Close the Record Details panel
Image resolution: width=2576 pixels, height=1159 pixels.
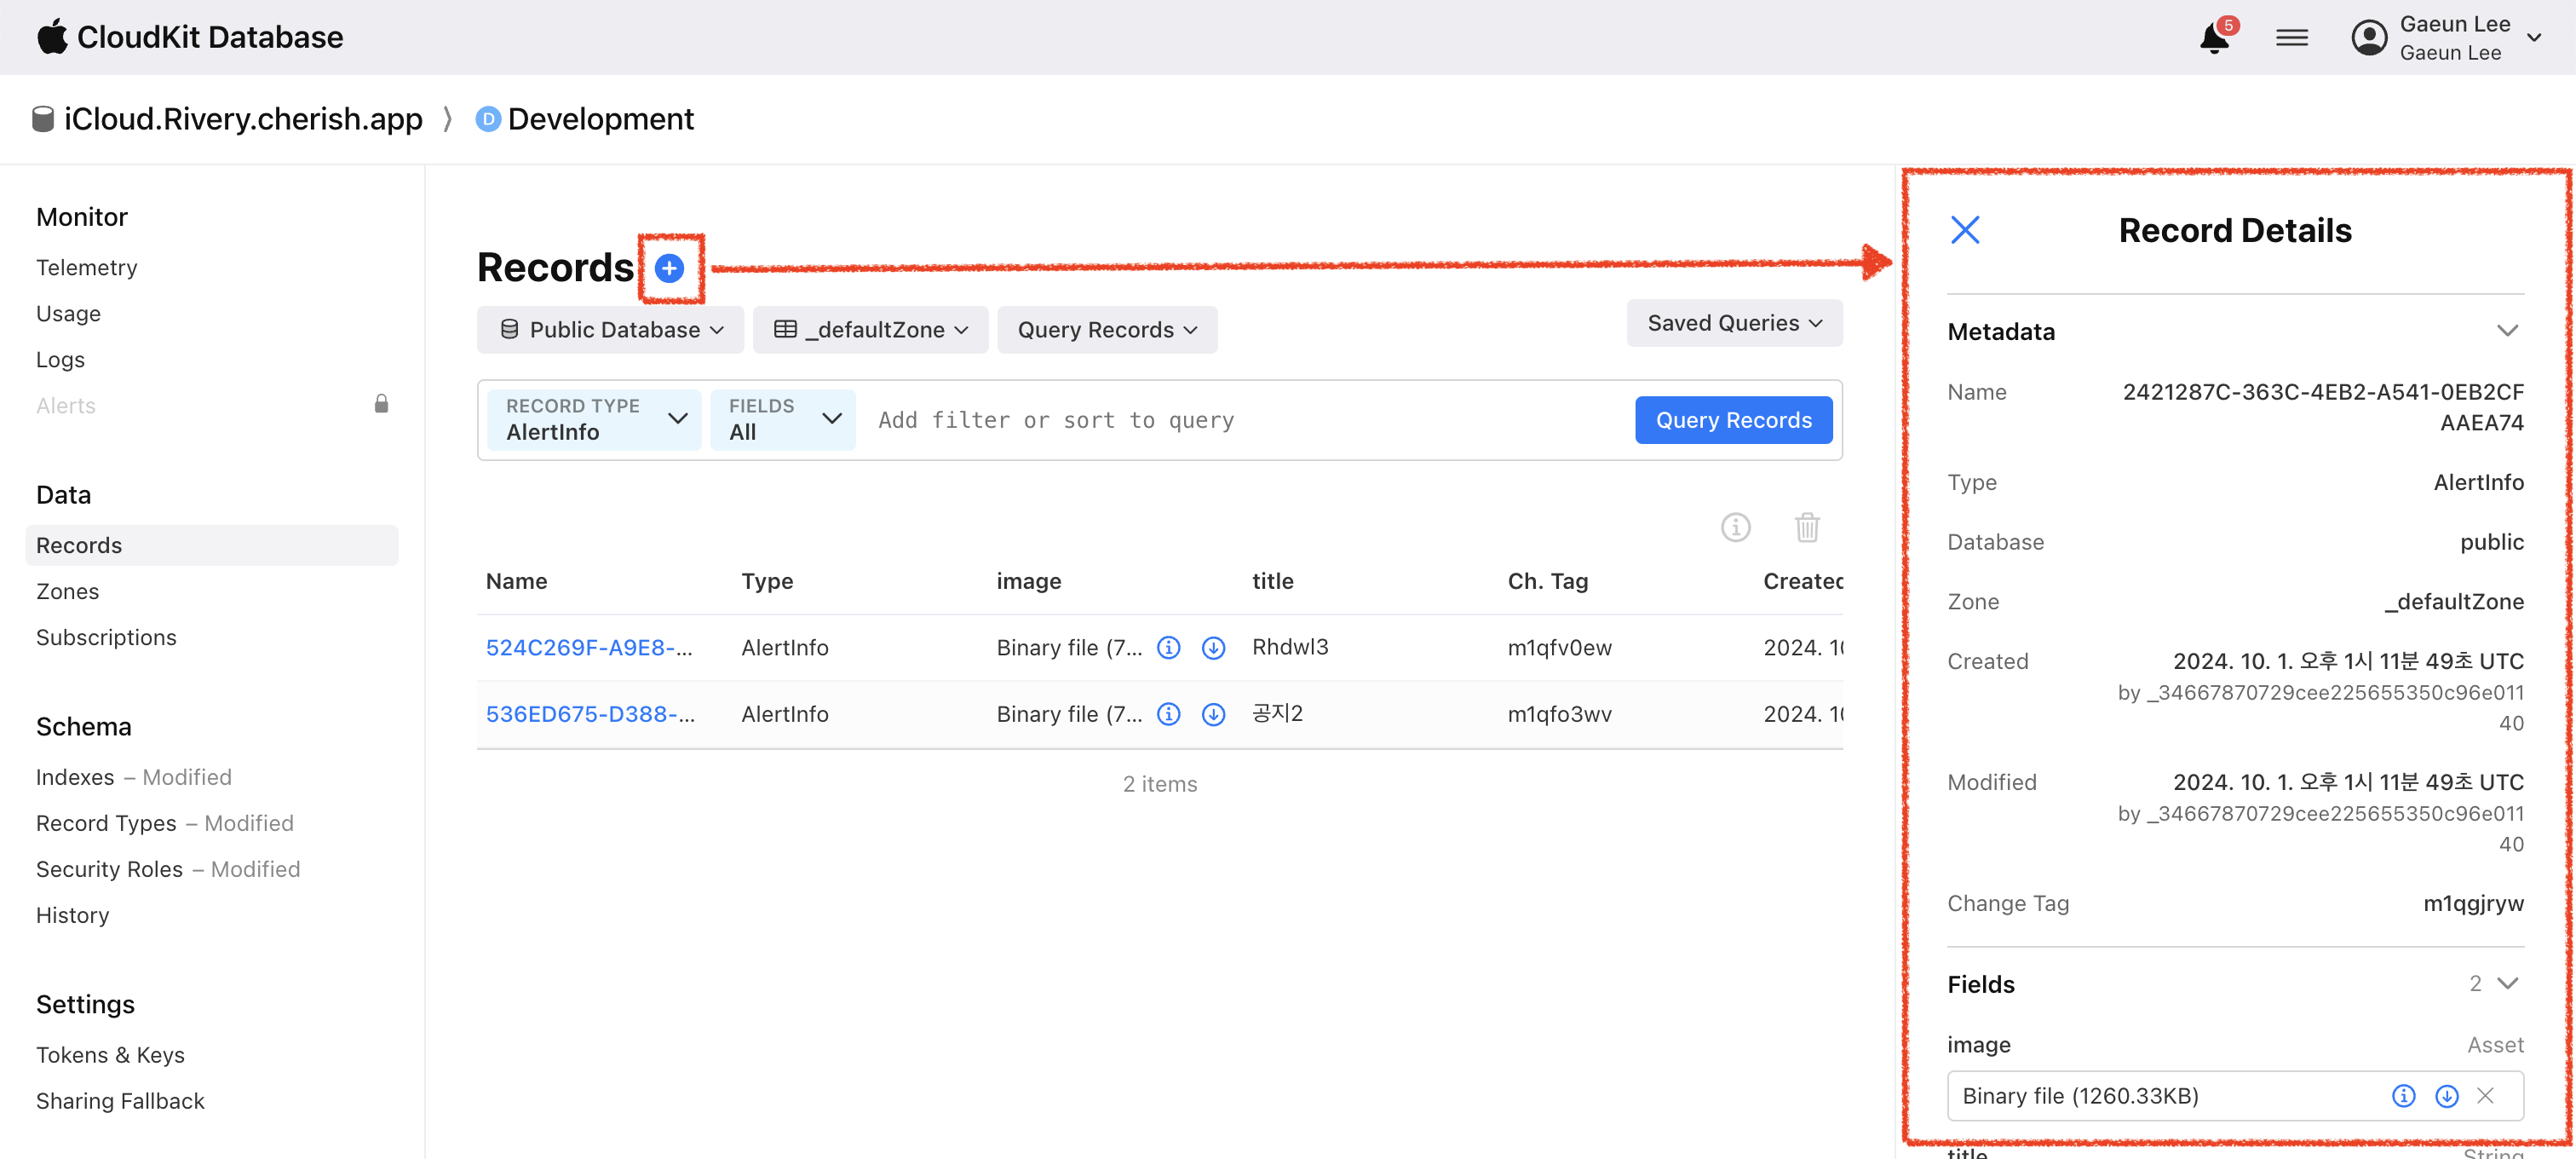click(1964, 230)
